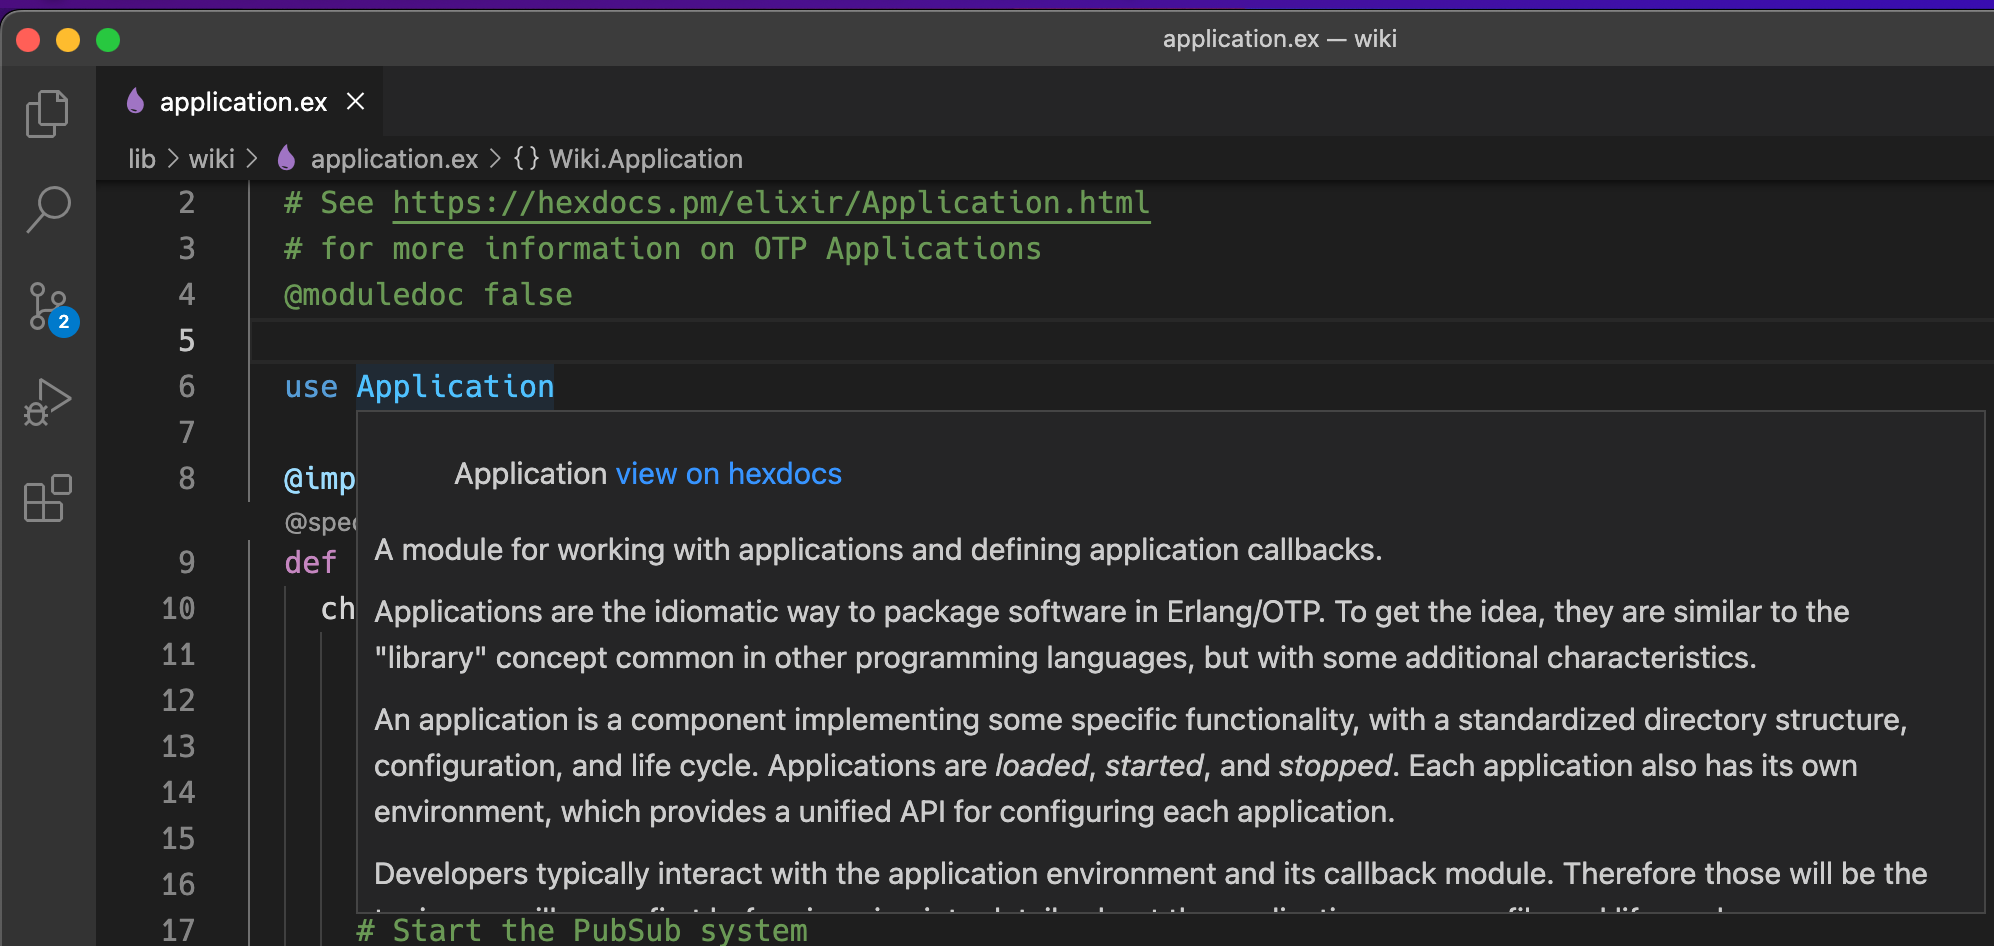This screenshot has width=1994, height=946.
Task: Open the Run and Debug view
Action: coord(45,401)
